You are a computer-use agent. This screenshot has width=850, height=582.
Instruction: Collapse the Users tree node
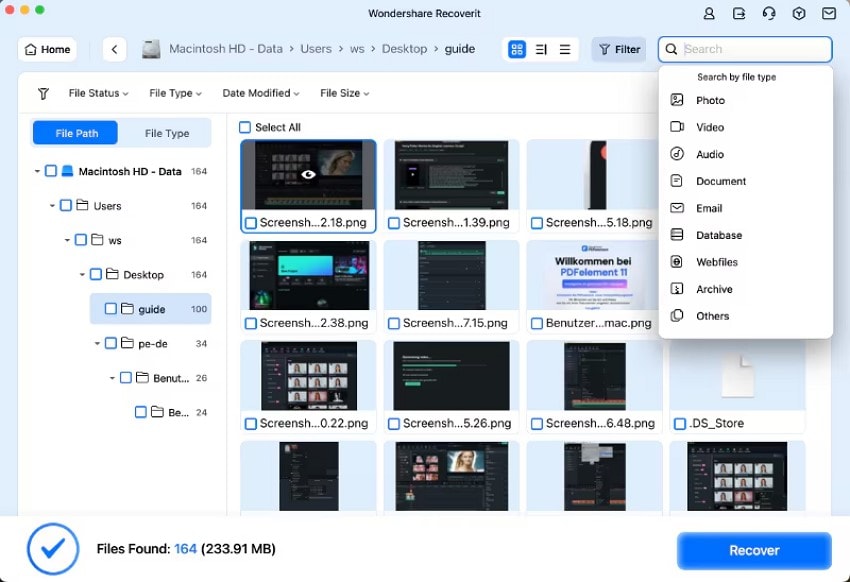52,206
